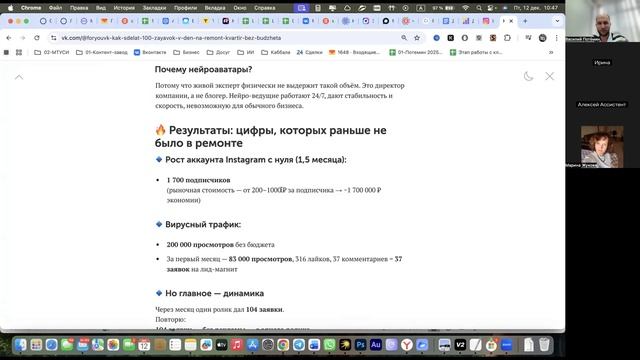This screenshot has height=360, width=640.
Task: Open Adobe Audition in the dock
Action: point(376,345)
